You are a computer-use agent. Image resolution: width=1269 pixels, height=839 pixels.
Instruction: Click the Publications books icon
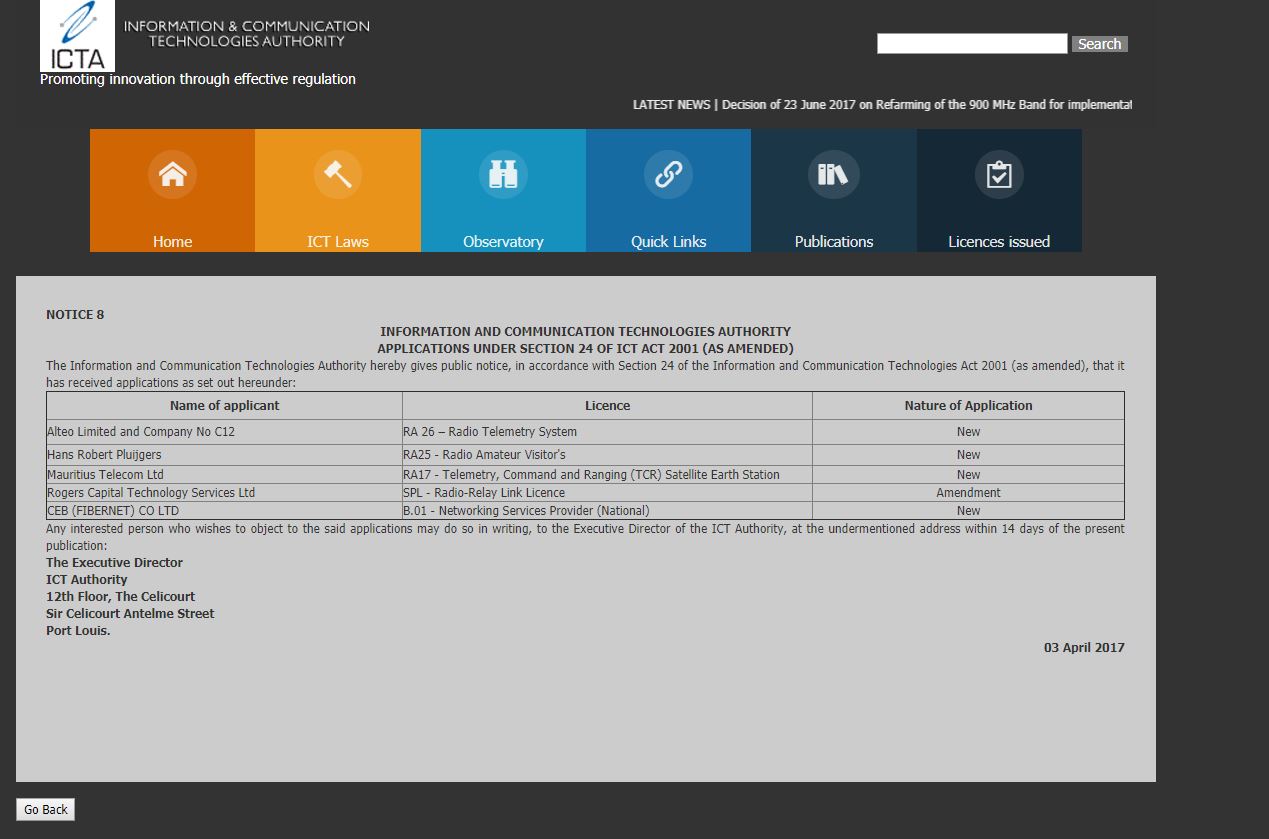point(834,175)
